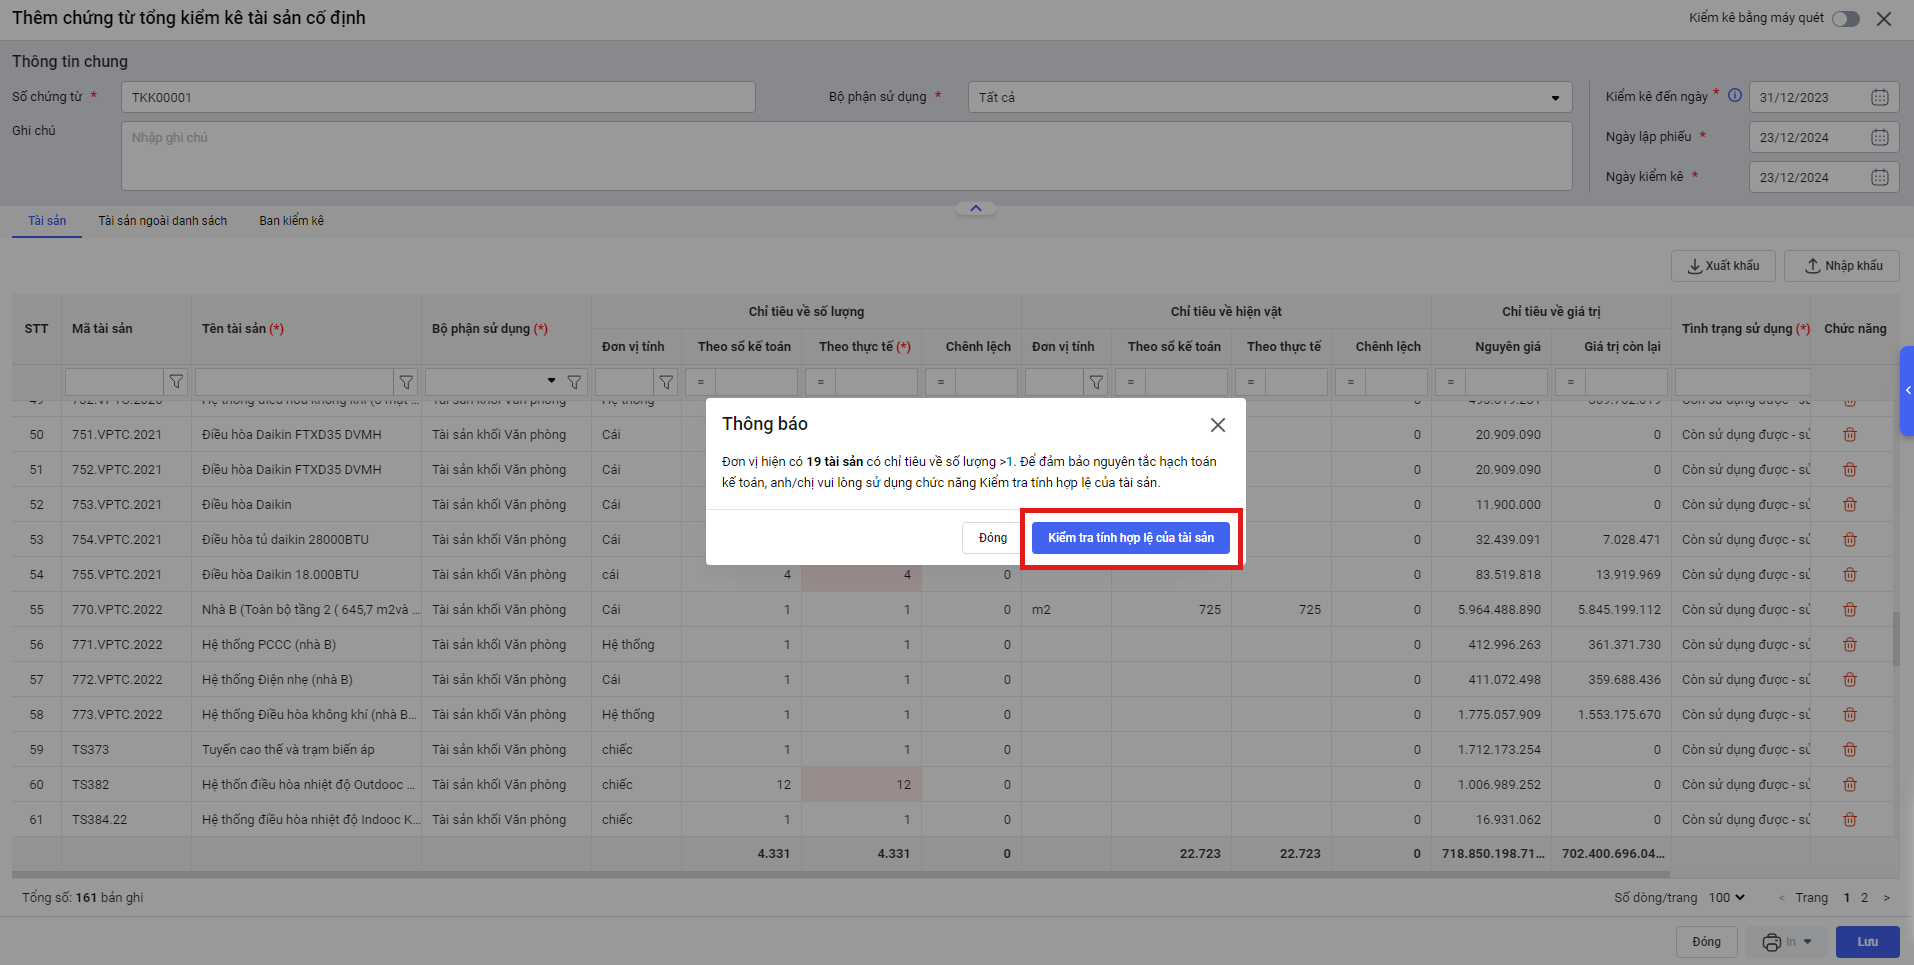
Task: Click the filter icon in Mã tài sản column
Action: [176, 382]
